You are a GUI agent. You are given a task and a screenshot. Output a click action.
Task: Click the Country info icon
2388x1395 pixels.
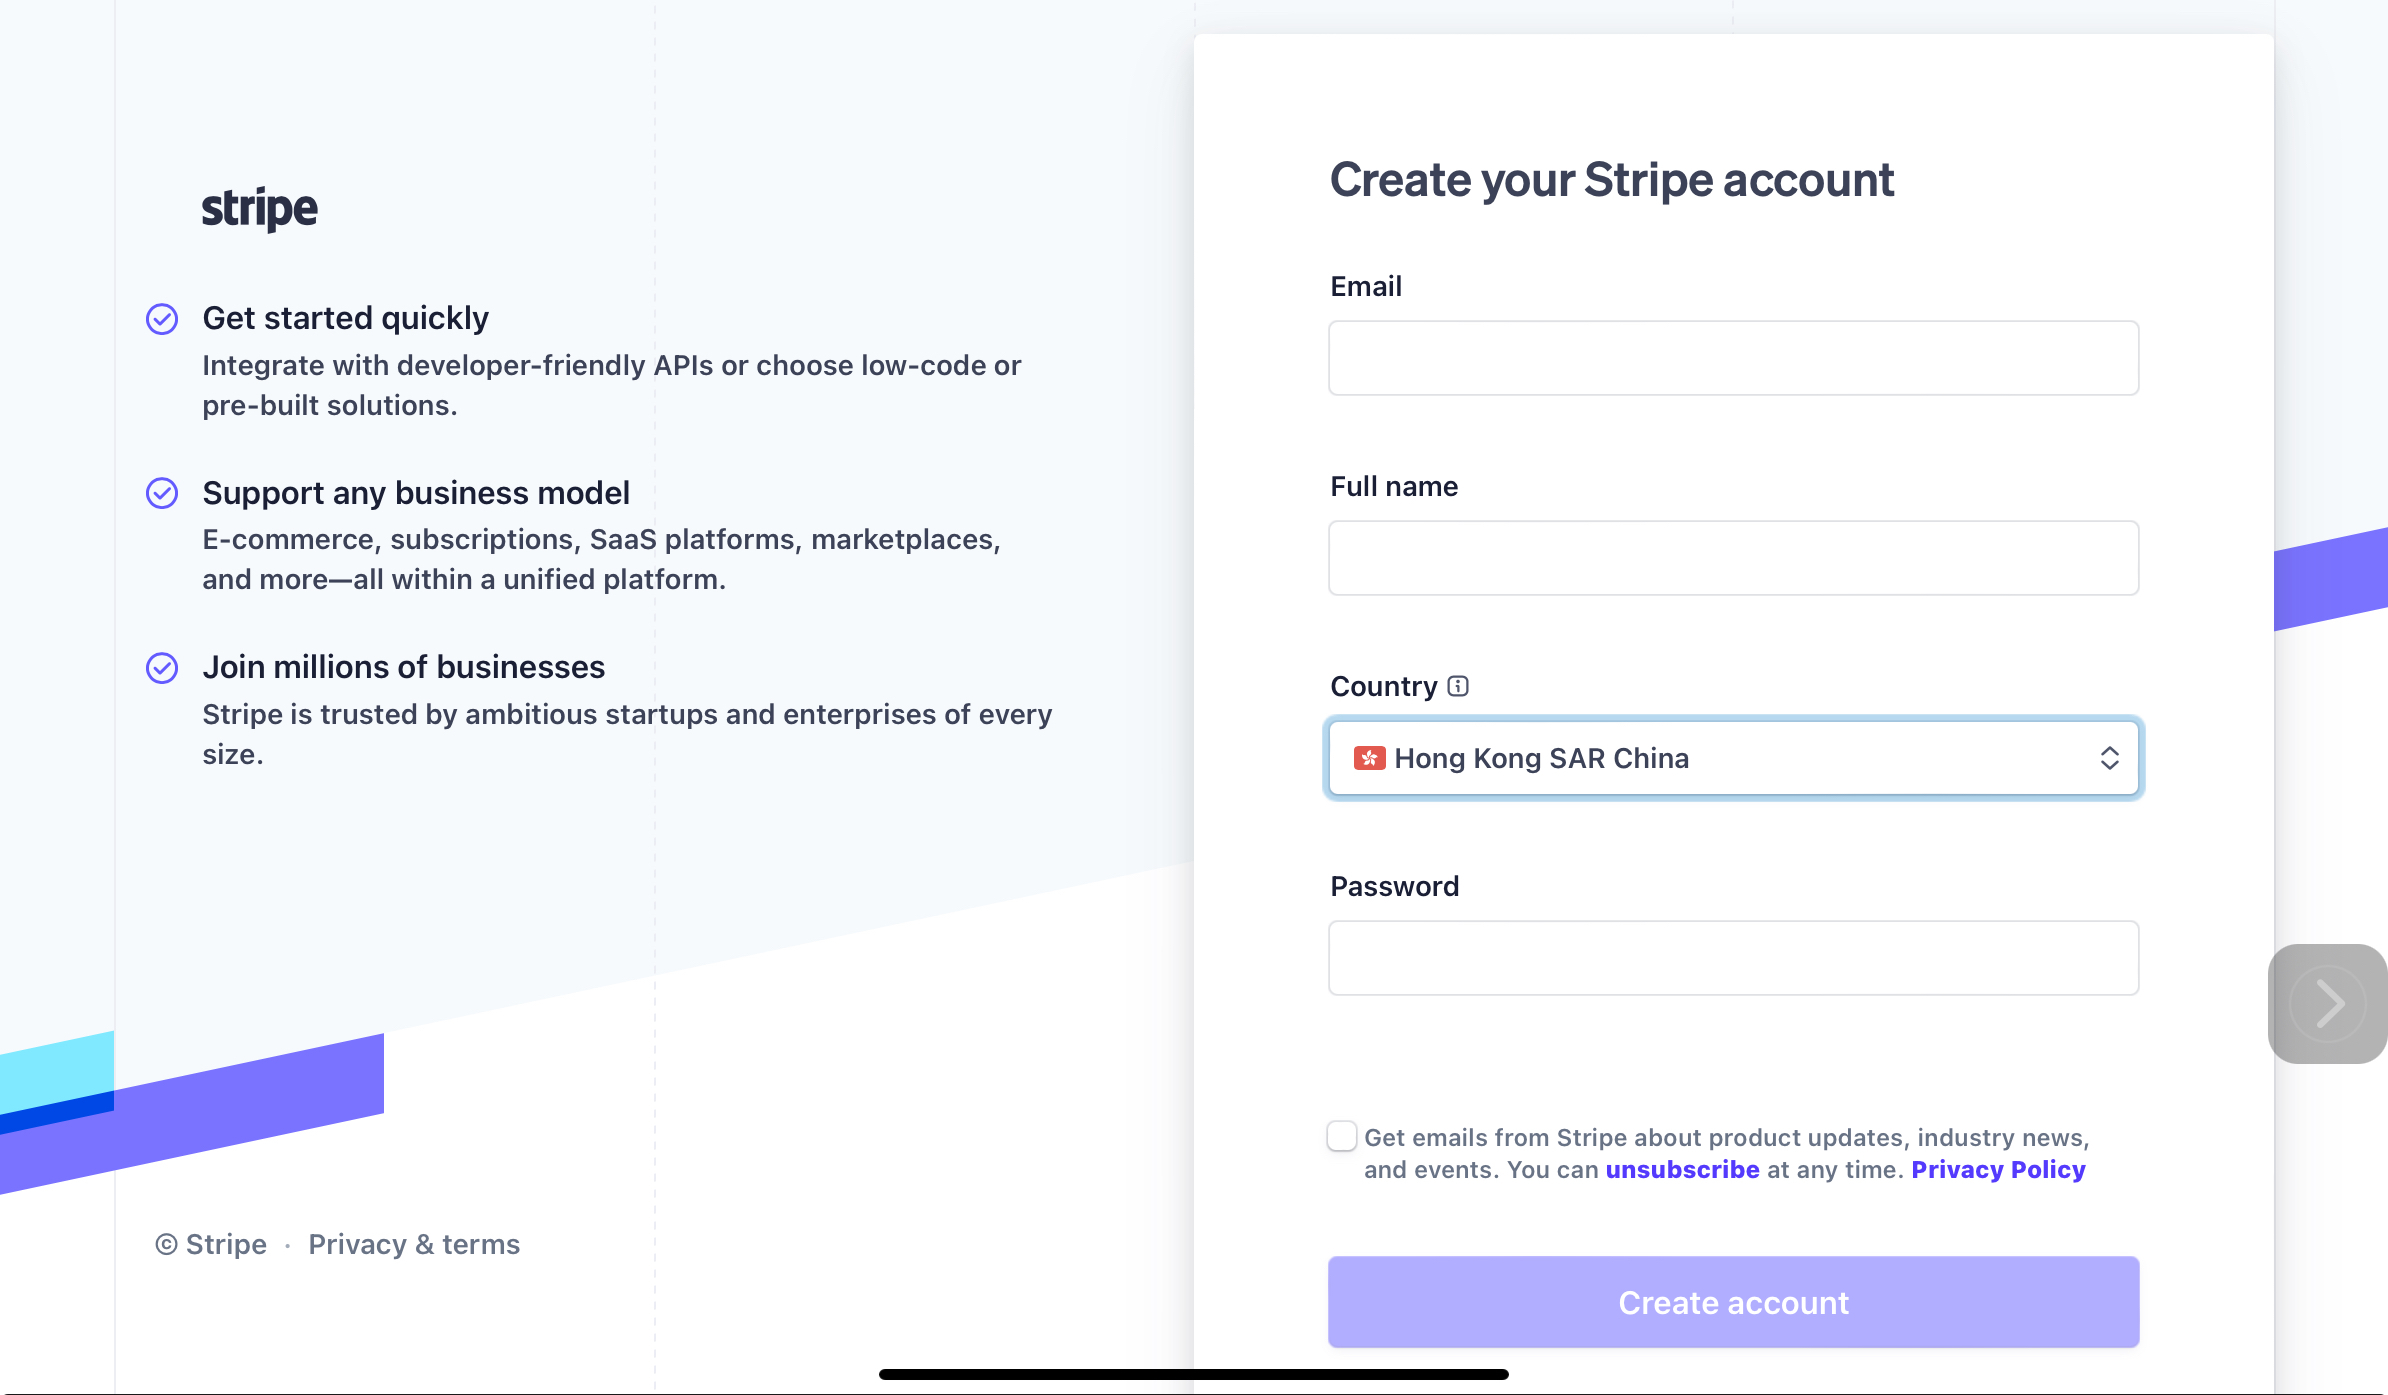[x=1458, y=686]
